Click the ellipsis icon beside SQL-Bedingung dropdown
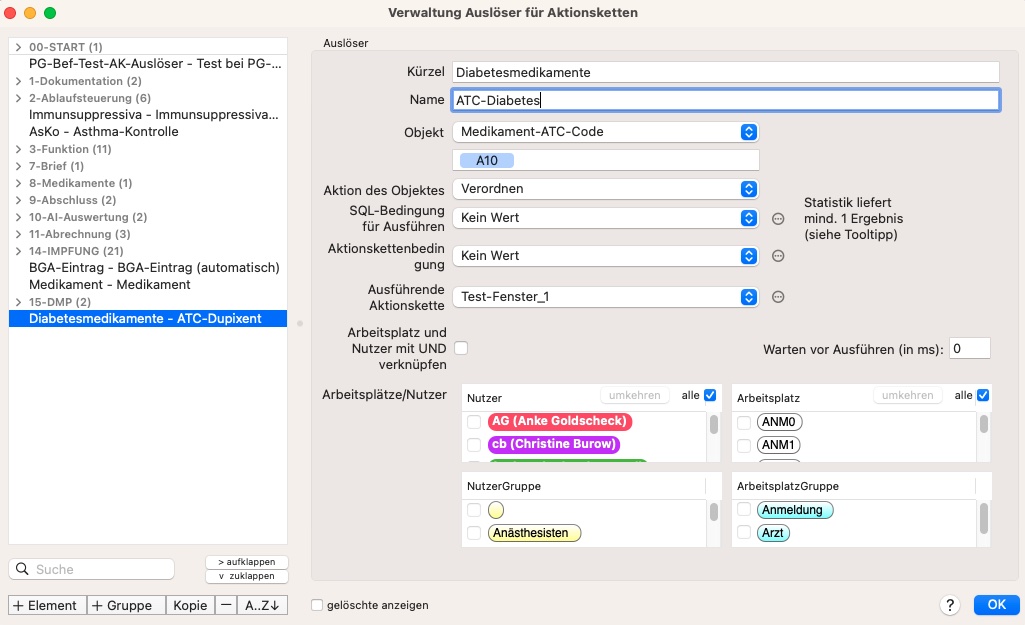The width and height of the screenshot is (1025, 625). [x=778, y=219]
